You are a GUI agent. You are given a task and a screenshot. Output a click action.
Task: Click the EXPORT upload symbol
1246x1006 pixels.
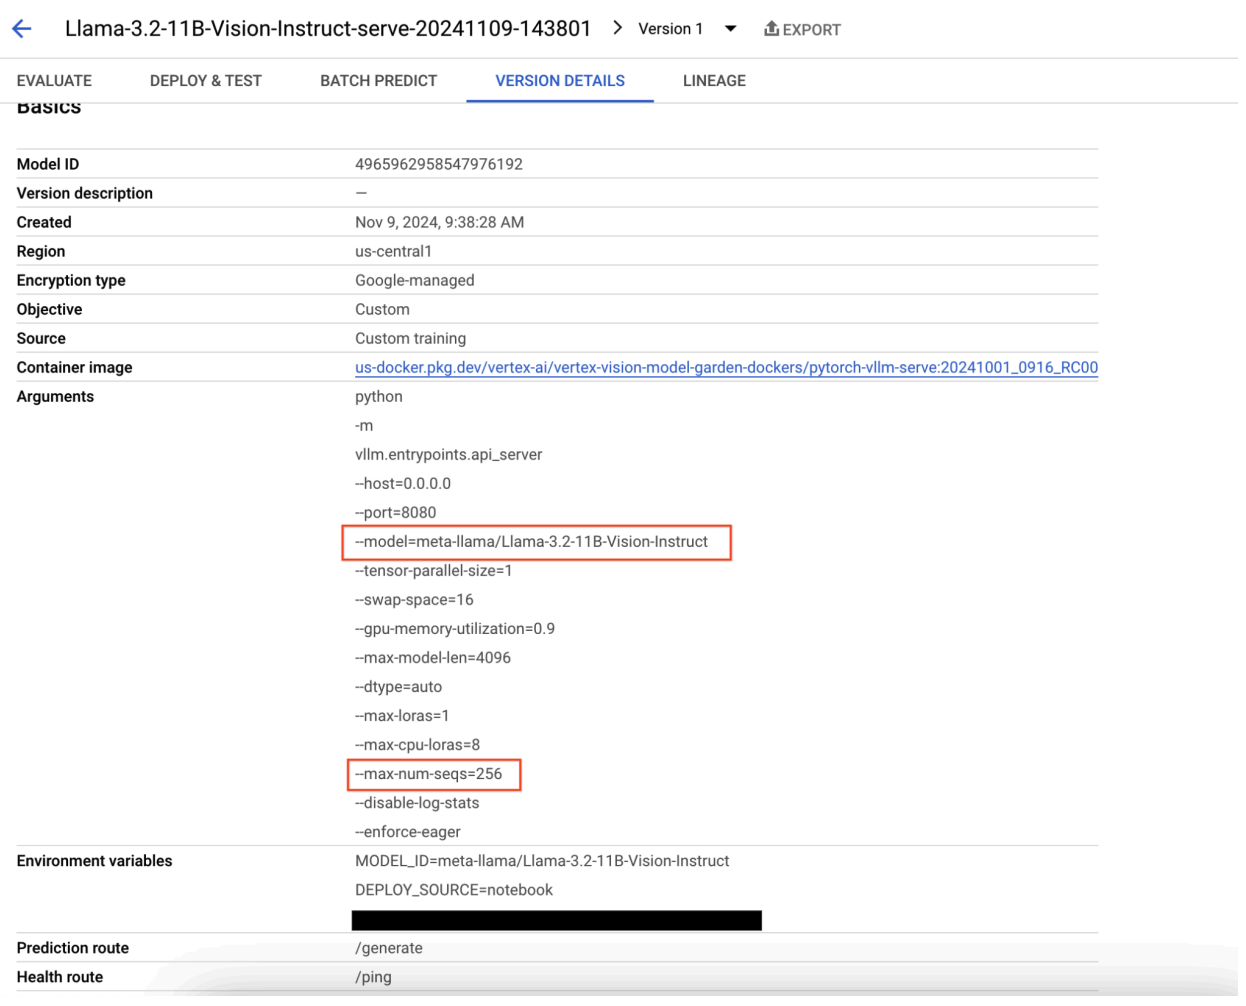pyautogui.click(x=772, y=29)
